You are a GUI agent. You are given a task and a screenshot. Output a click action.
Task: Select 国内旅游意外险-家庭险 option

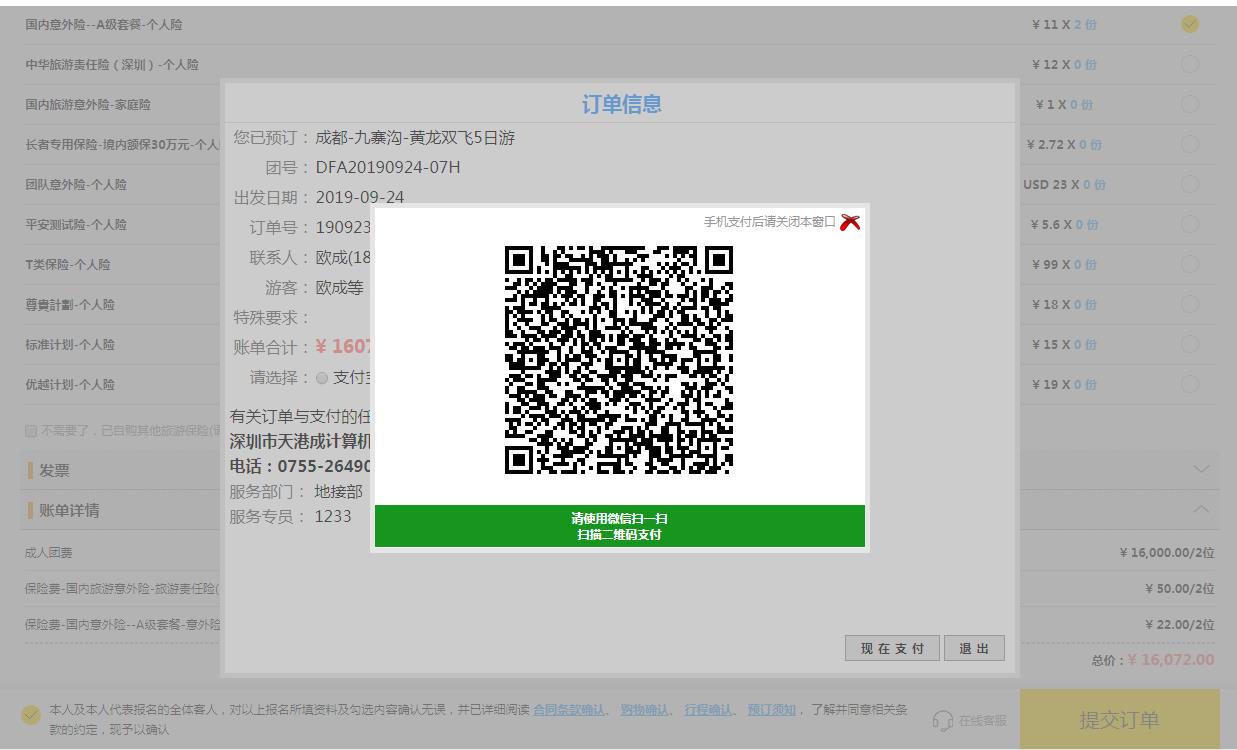[x=1190, y=104]
